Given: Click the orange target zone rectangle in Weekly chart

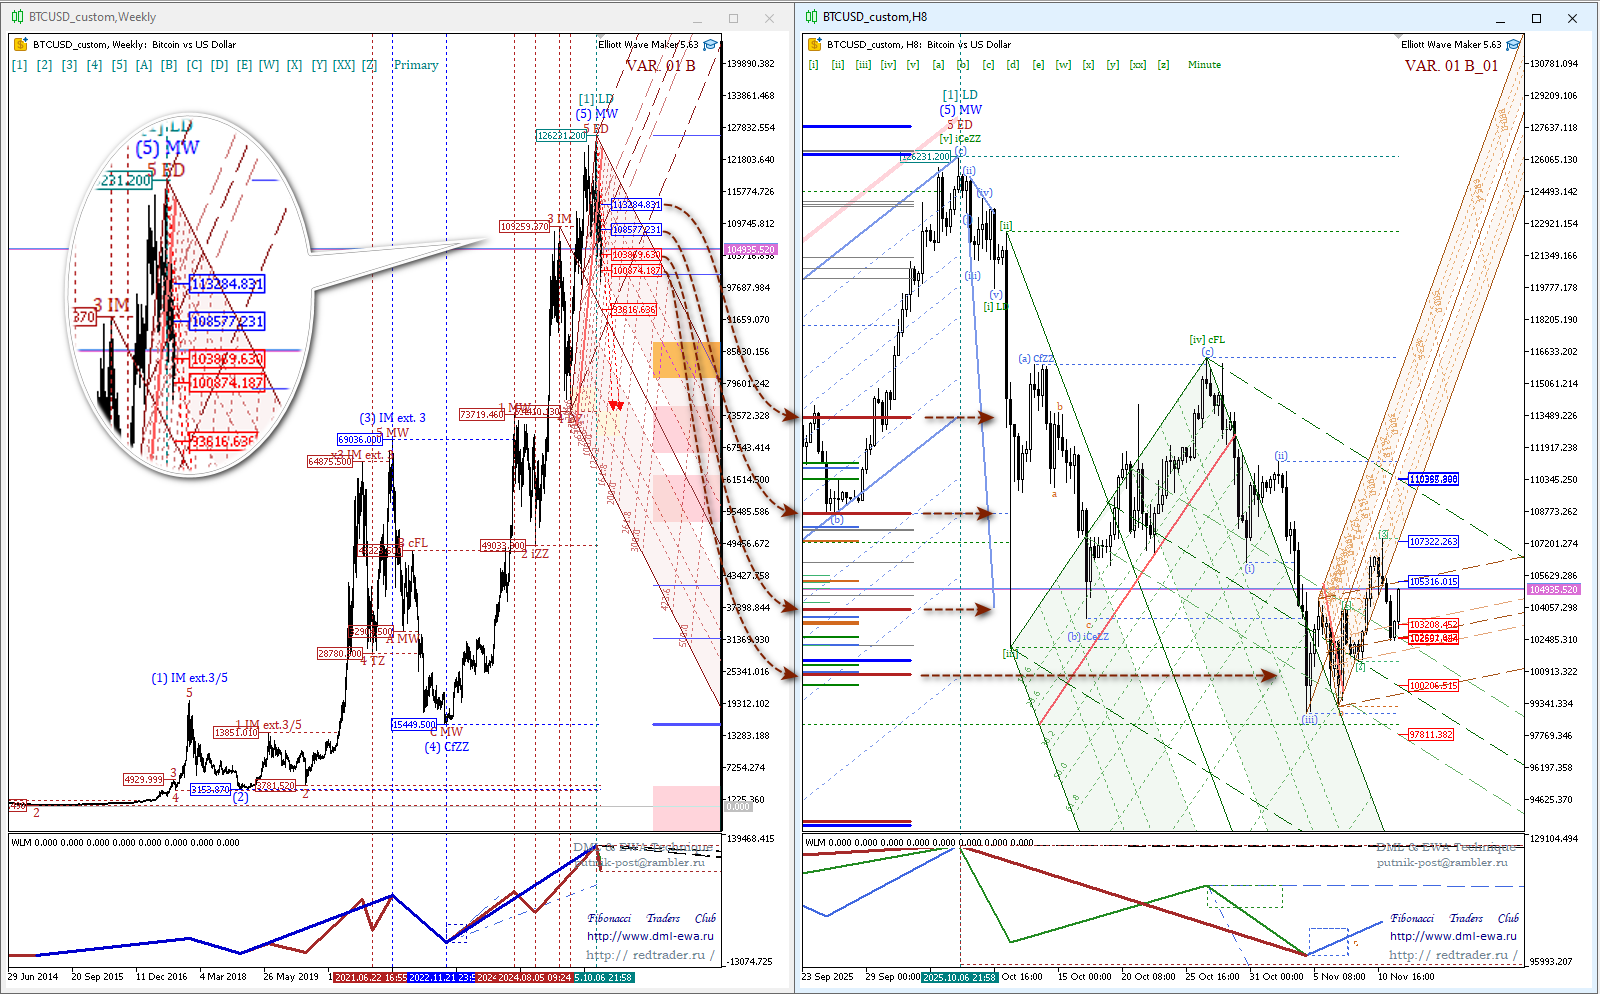Looking at the screenshot, I should [686, 360].
